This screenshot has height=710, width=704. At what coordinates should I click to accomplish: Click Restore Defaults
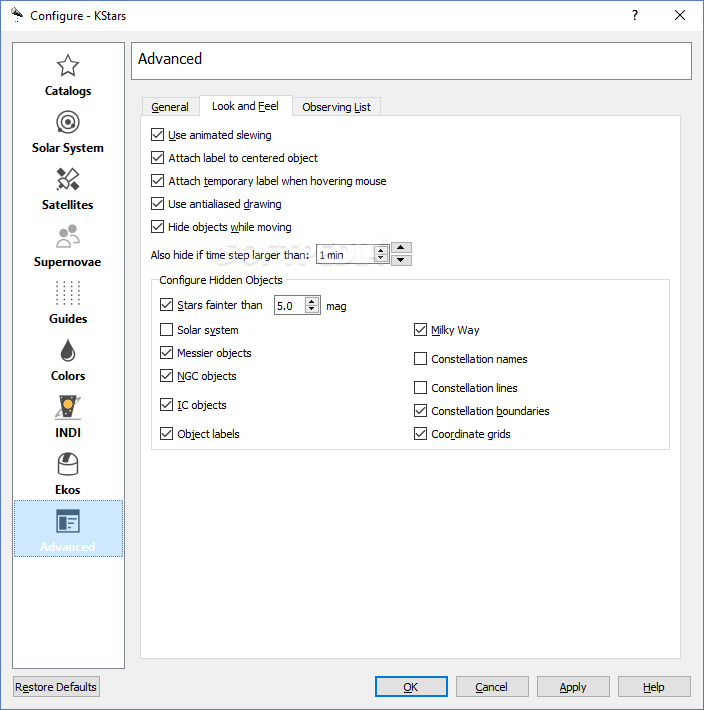click(x=56, y=687)
